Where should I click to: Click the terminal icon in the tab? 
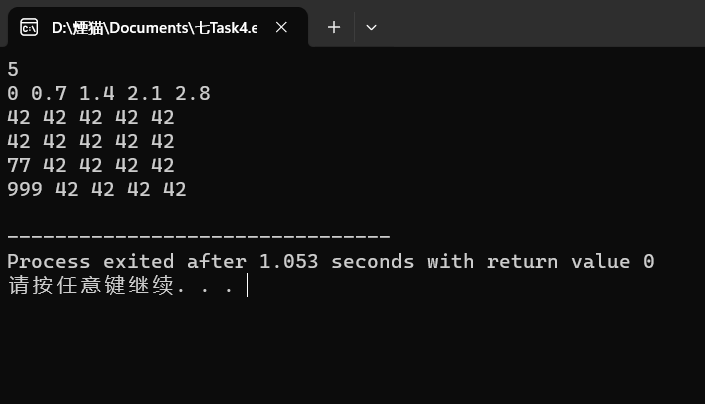pyautogui.click(x=30, y=27)
